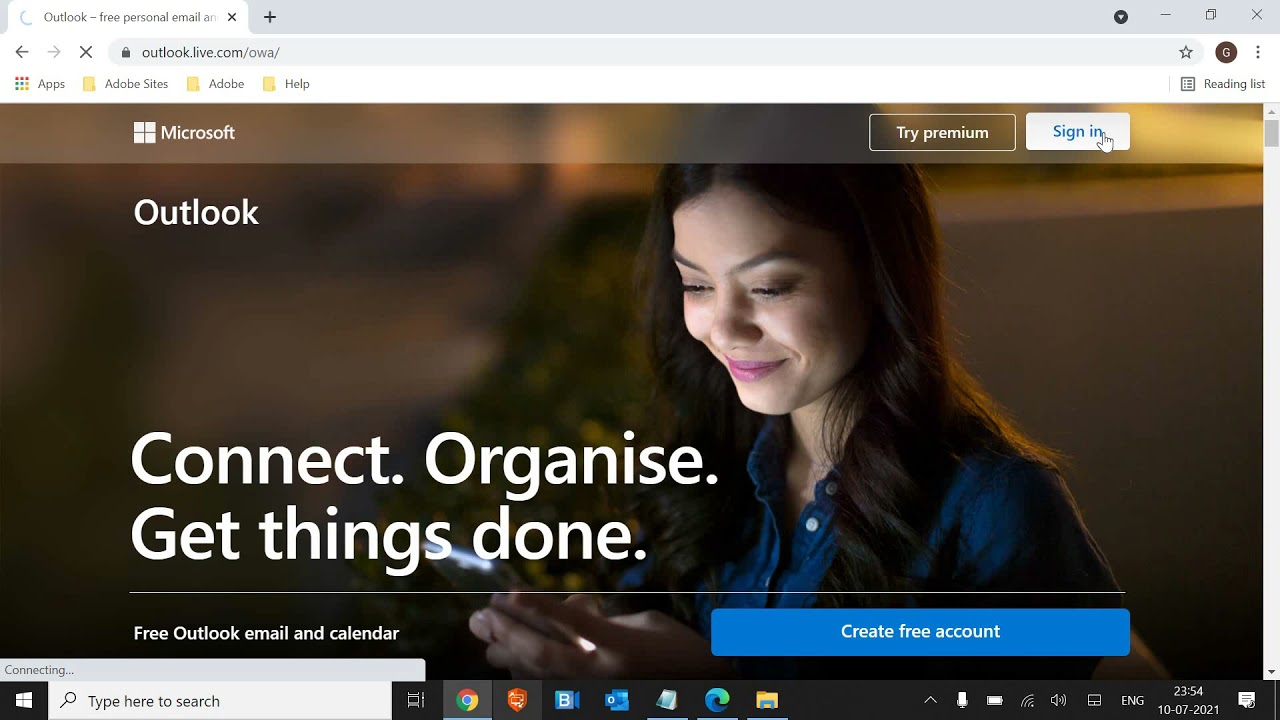Open the Adobe bookmark folder
The height and width of the screenshot is (720, 1280).
(x=215, y=84)
